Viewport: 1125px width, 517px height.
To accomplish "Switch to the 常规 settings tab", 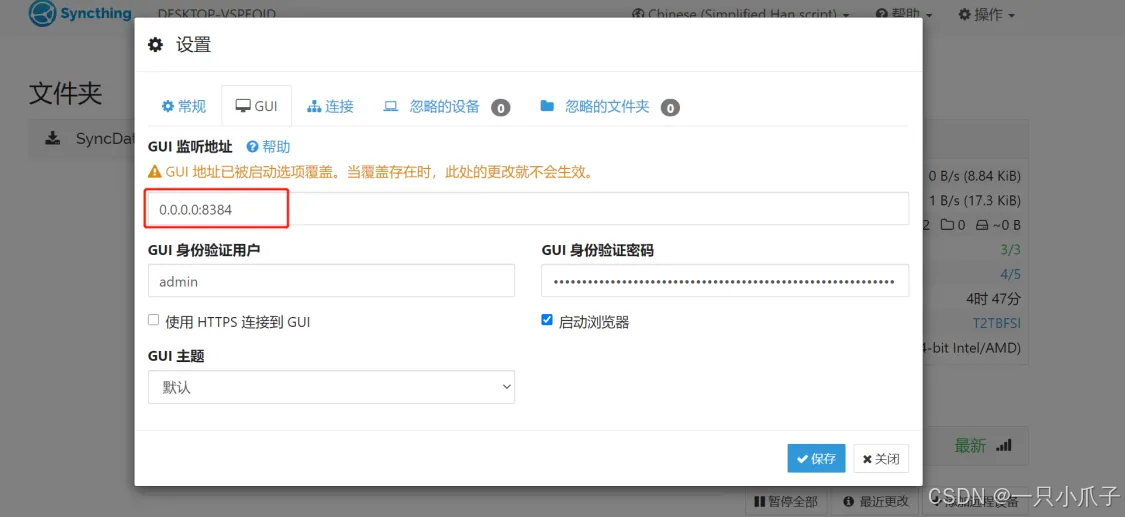I will click(x=184, y=106).
